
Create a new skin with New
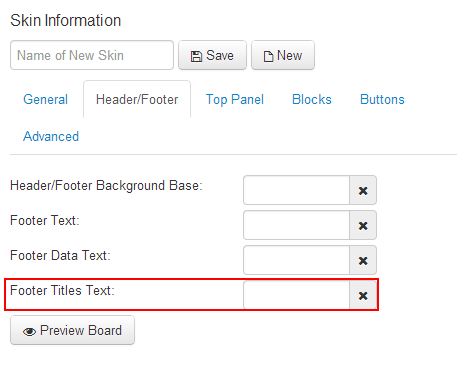pyautogui.click(x=283, y=55)
